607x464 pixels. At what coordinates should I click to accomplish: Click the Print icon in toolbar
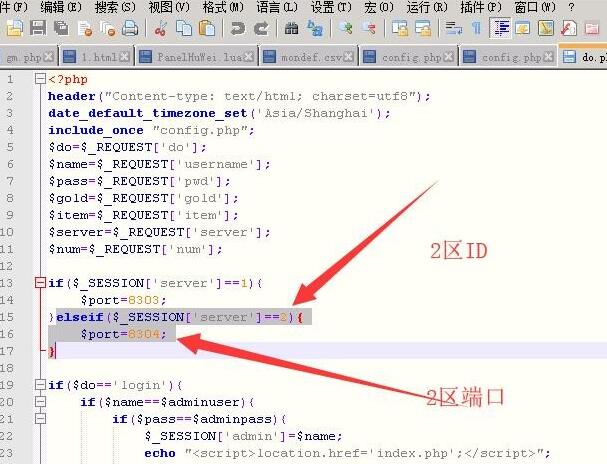131,29
